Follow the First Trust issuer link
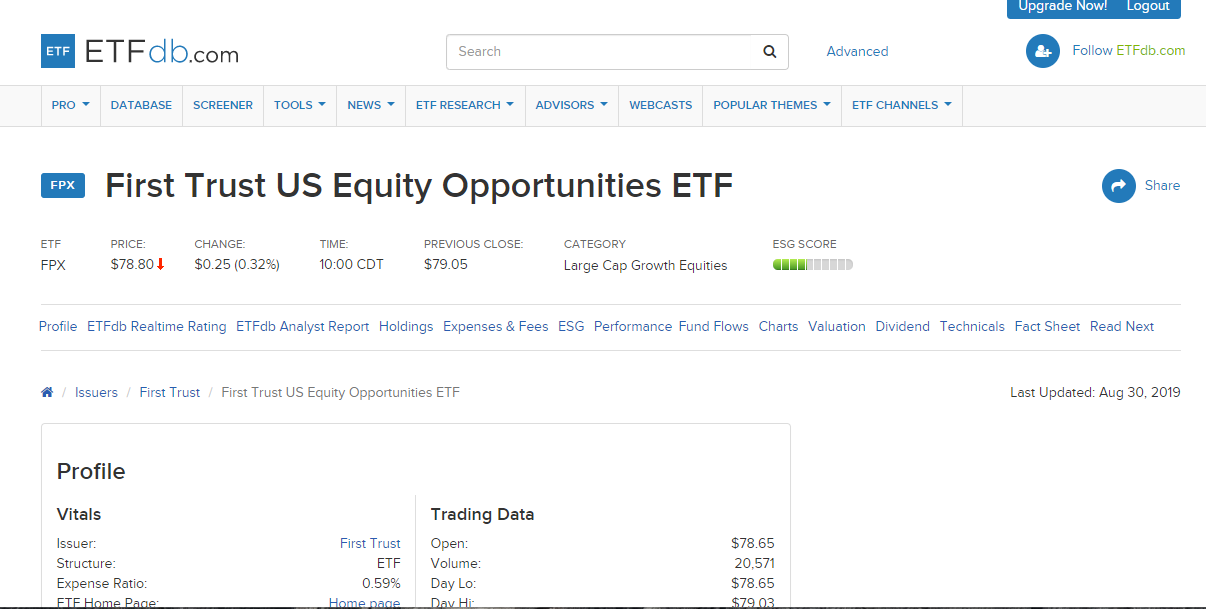The width and height of the screenshot is (1206, 609). point(370,544)
